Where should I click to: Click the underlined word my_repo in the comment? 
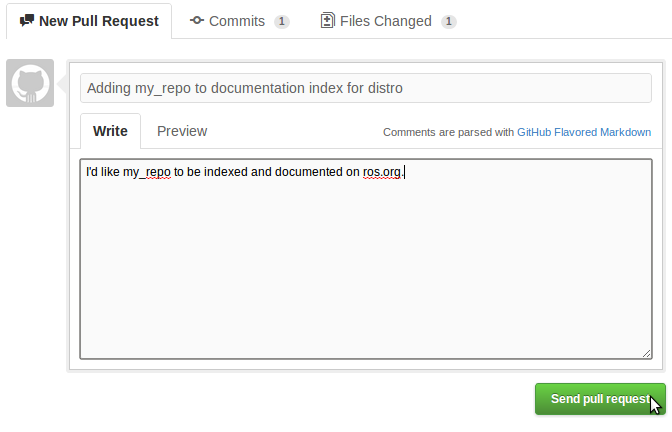point(153,172)
